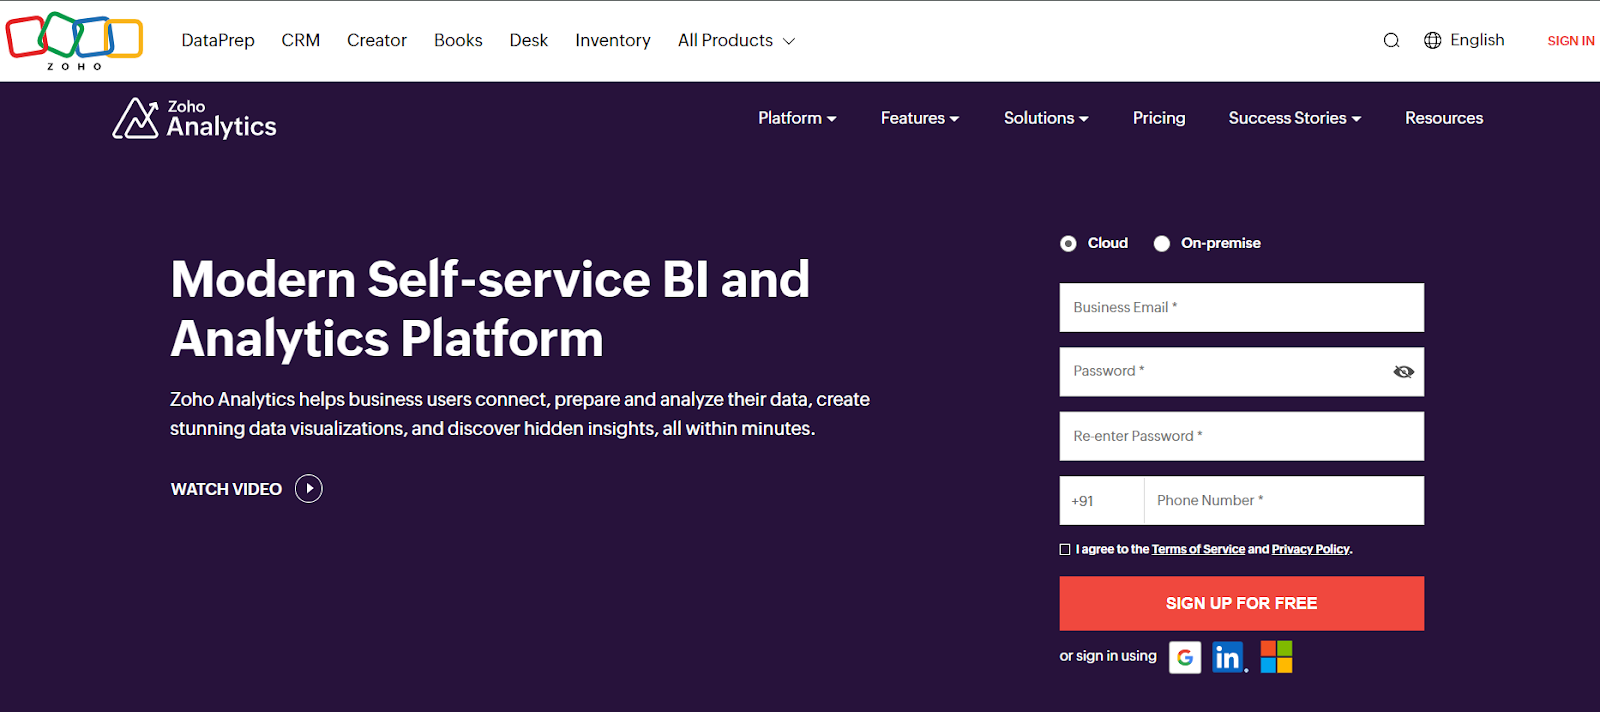1600x712 pixels.
Task: Click SIGN UP FOR FREE button
Action: [x=1242, y=603]
